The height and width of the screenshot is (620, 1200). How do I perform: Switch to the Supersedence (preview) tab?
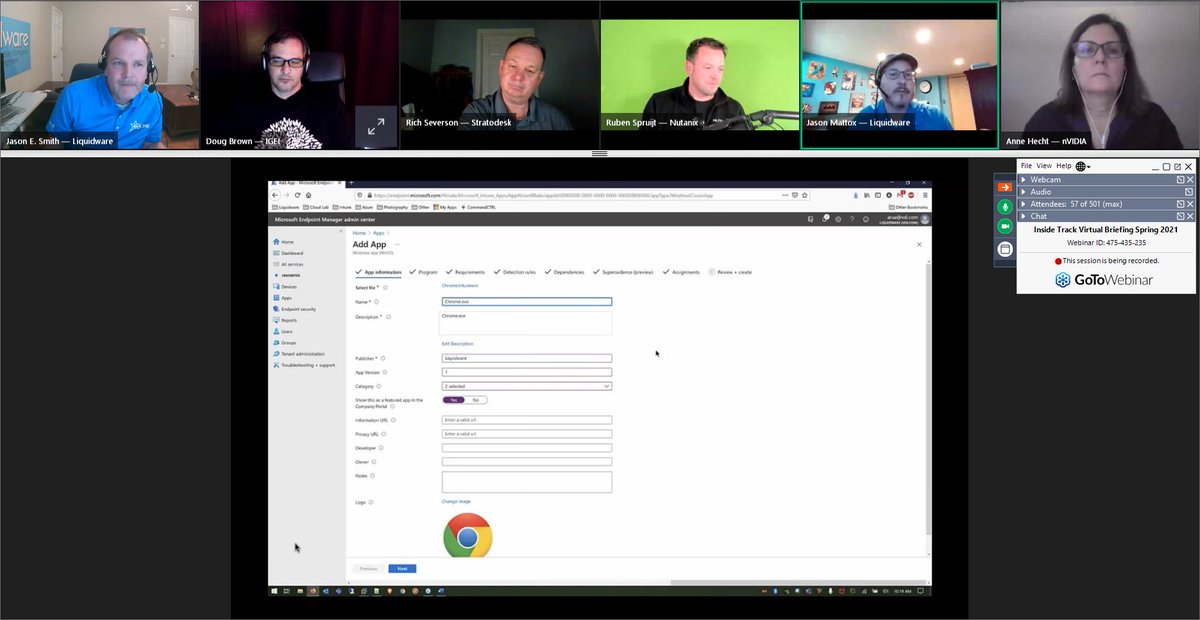pyautogui.click(x=623, y=272)
